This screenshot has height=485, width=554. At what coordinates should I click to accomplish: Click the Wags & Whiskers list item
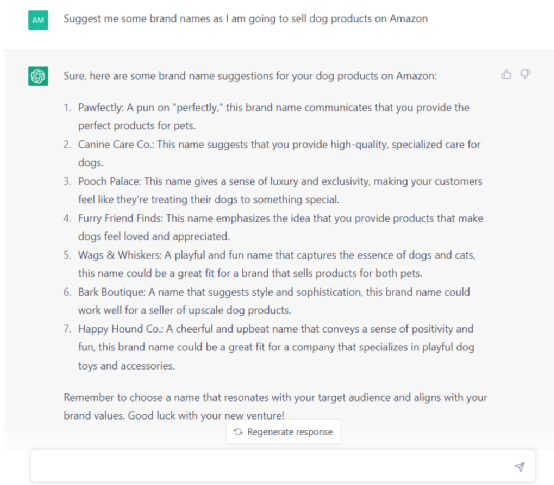click(270, 264)
